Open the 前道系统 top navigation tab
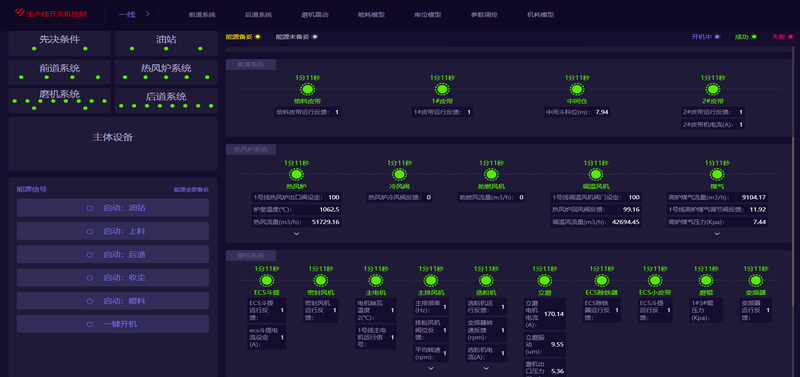 (x=202, y=15)
